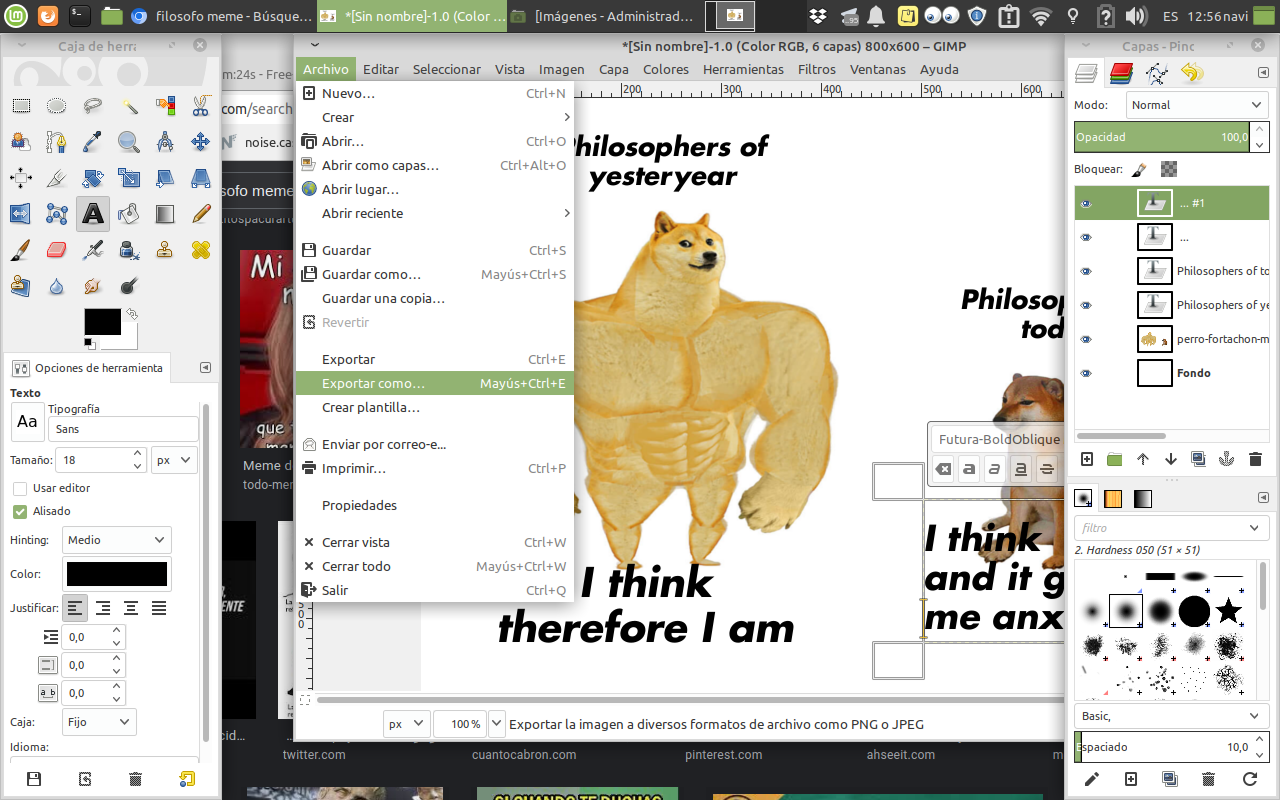The image size is (1280, 800).
Task: Hide the Fondo layer
Action: (1086, 373)
